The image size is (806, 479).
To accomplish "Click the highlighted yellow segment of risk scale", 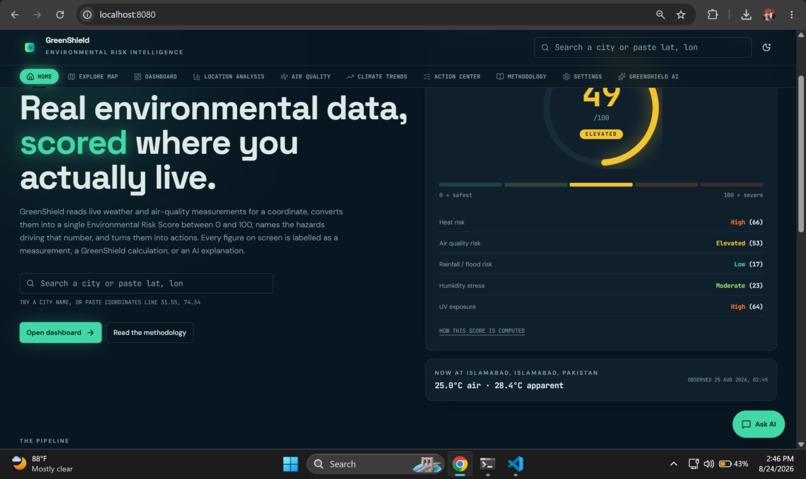I will (x=601, y=185).
